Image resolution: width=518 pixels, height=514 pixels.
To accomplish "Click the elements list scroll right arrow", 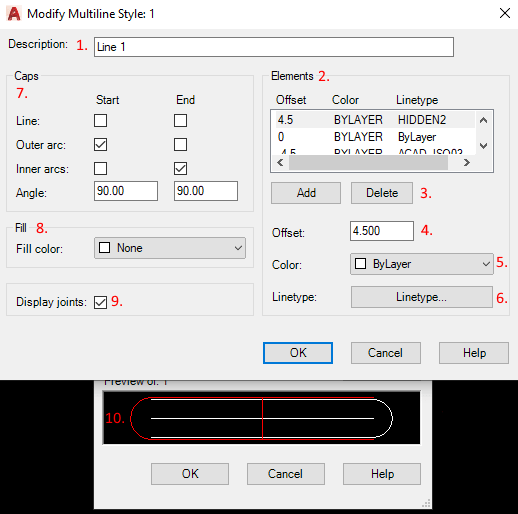I will [x=466, y=163].
